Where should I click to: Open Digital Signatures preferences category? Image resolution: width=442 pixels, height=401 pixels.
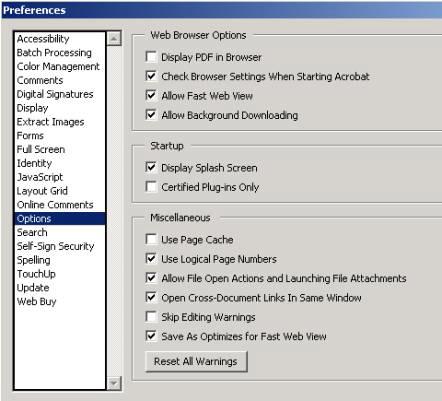(x=55, y=94)
